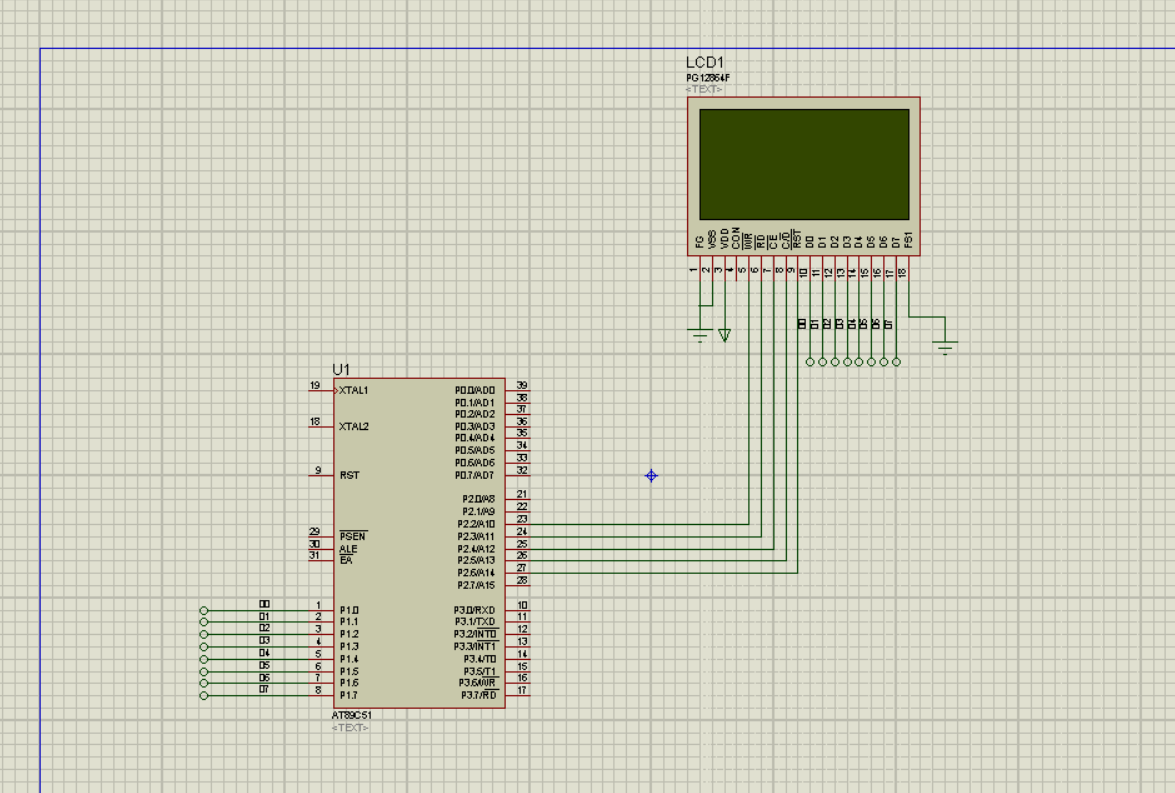Click the P2.7/A15 pin label

(x=477, y=585)
